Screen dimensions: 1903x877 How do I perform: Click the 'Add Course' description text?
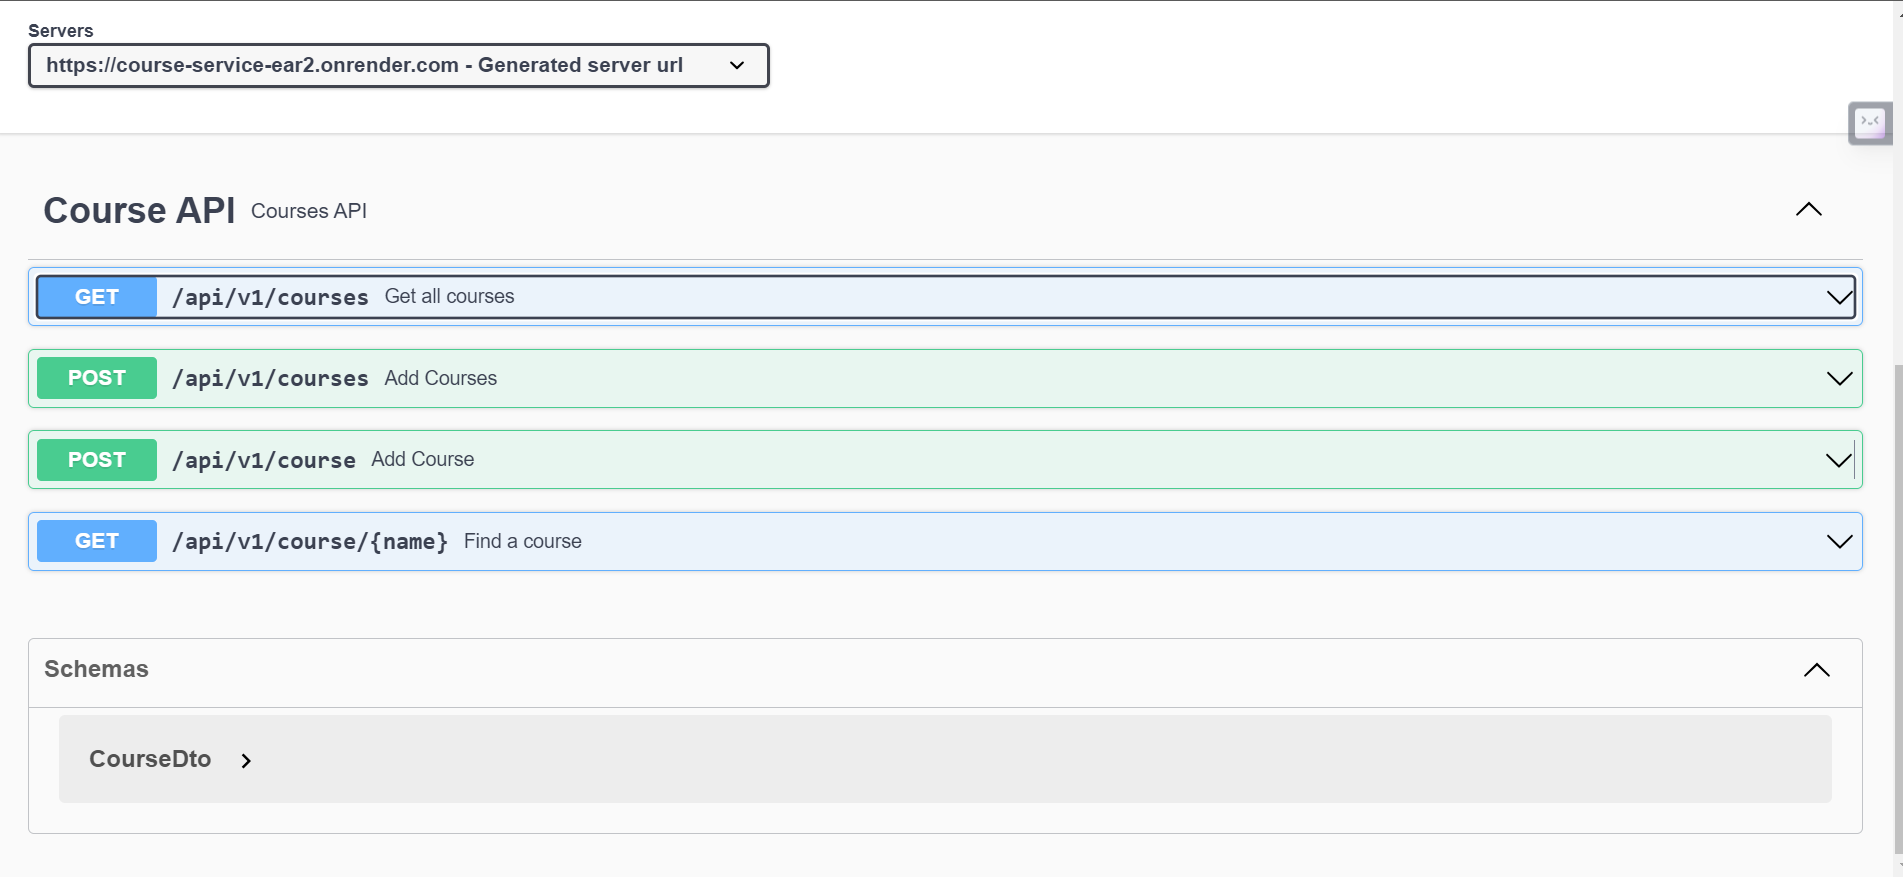pos(423,459)
